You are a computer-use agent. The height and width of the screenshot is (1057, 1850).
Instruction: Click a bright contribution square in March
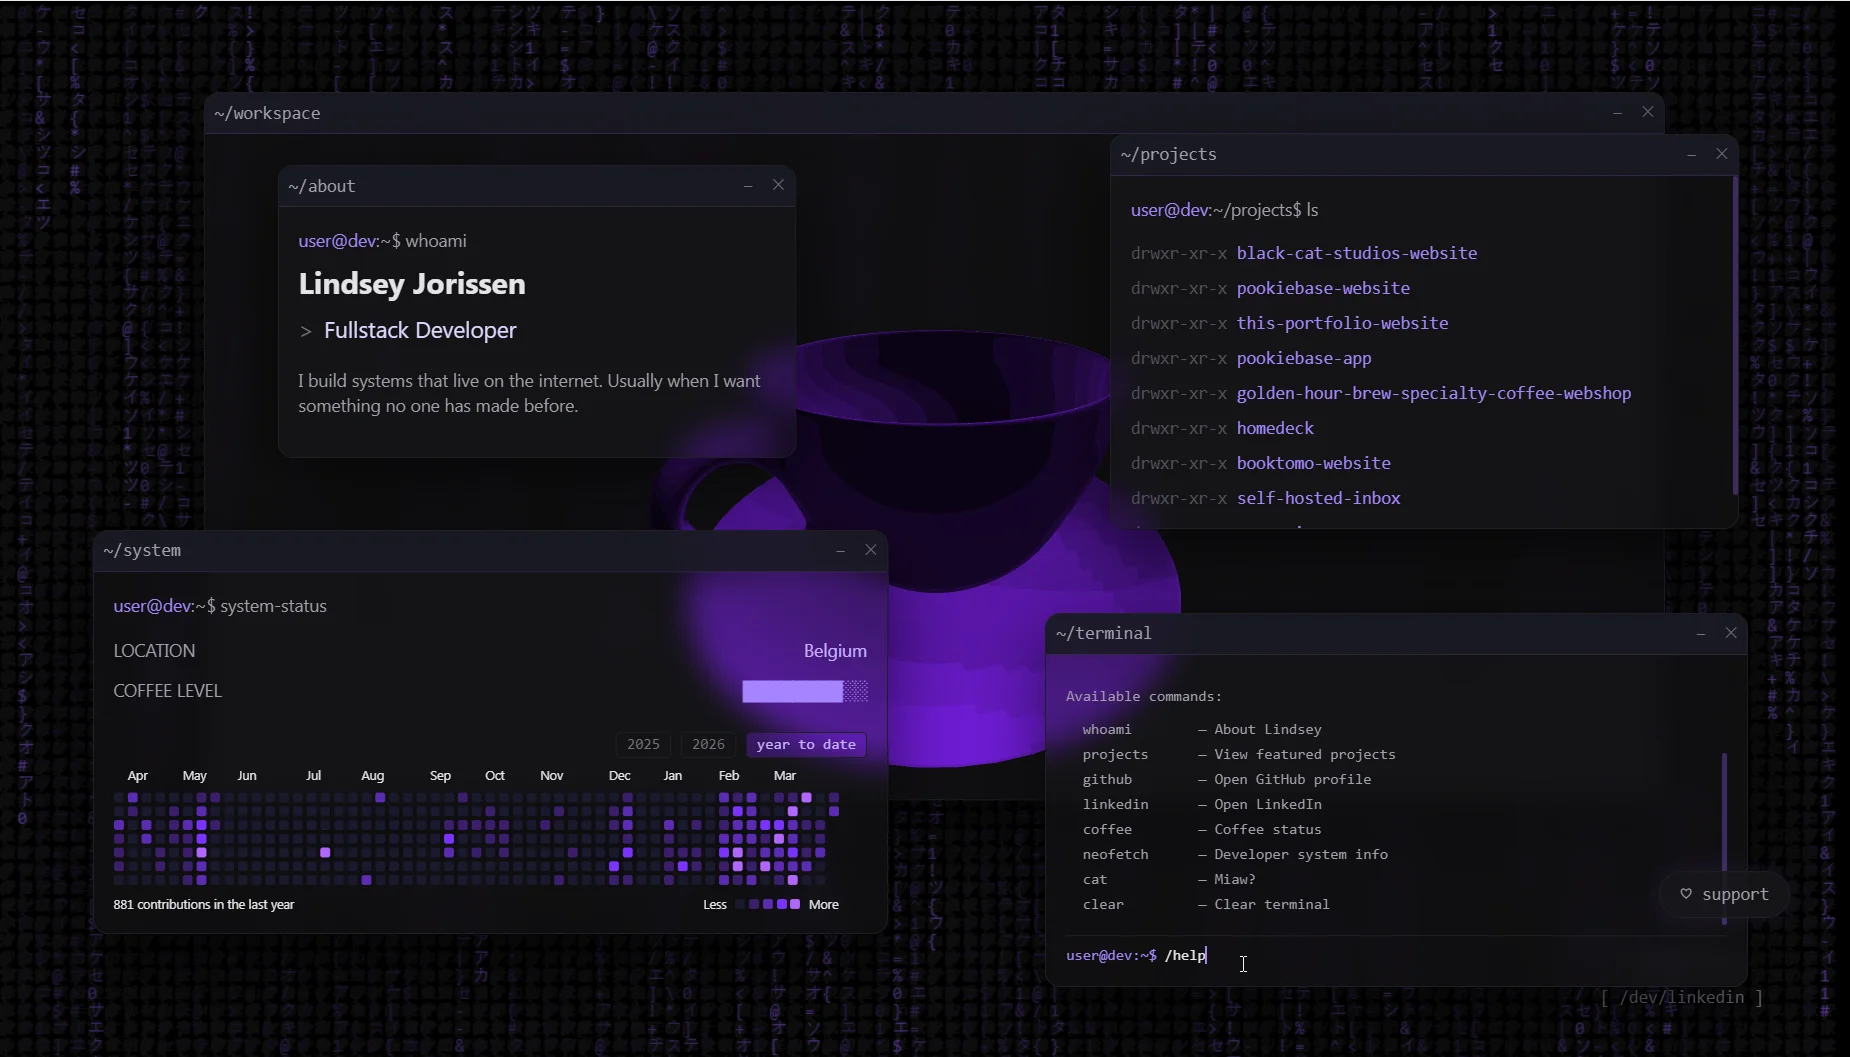point(805,797)
